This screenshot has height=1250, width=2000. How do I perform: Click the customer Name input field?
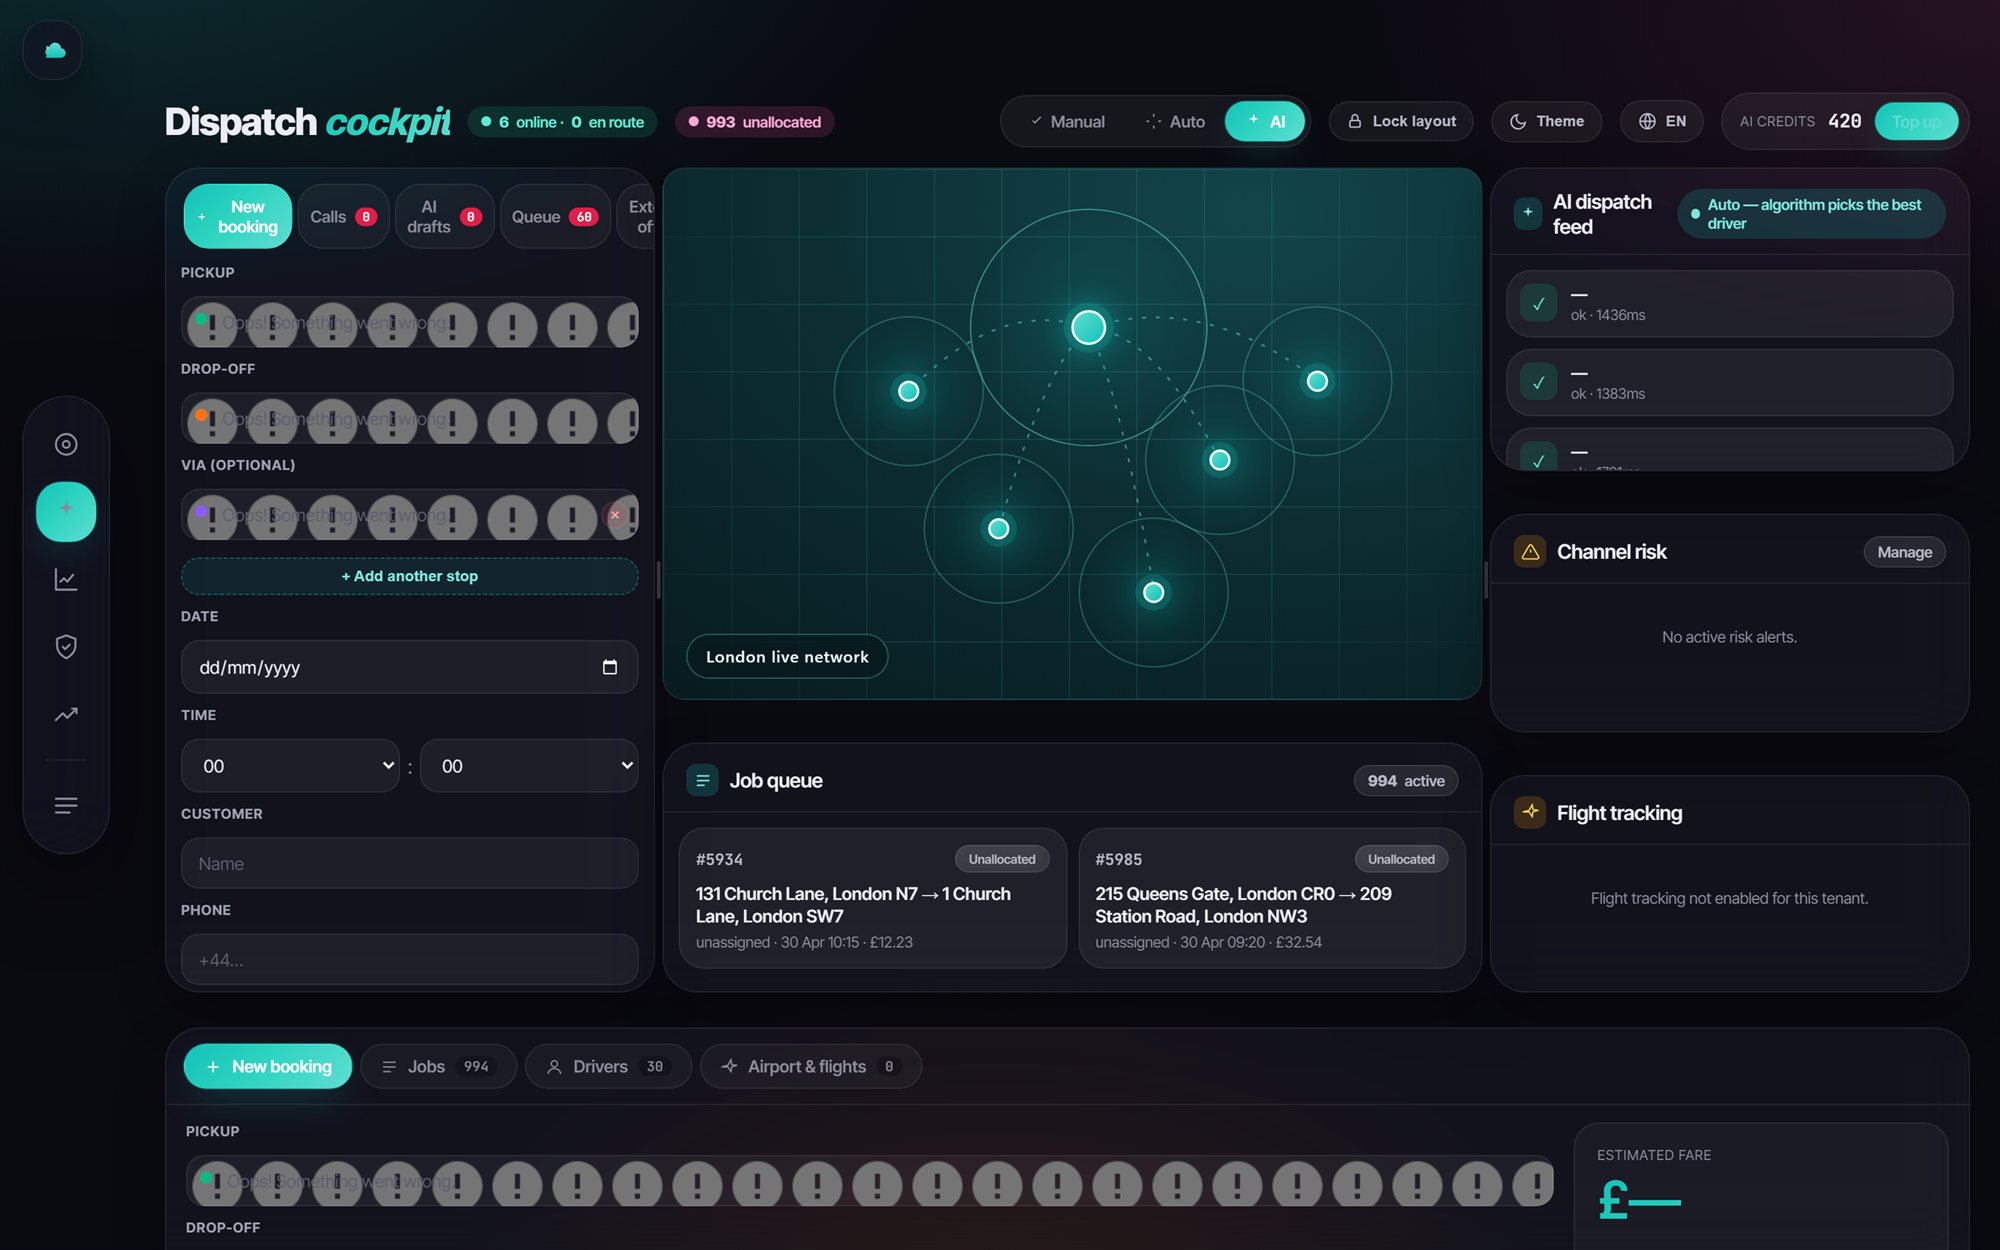coord(410,863)
